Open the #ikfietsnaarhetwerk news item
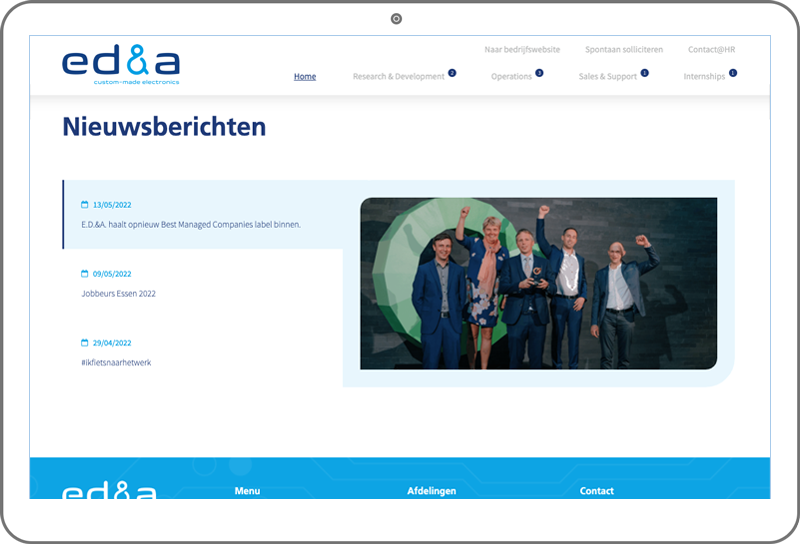Viewport: 800px width, 544px height. click(x=116, y=362)
